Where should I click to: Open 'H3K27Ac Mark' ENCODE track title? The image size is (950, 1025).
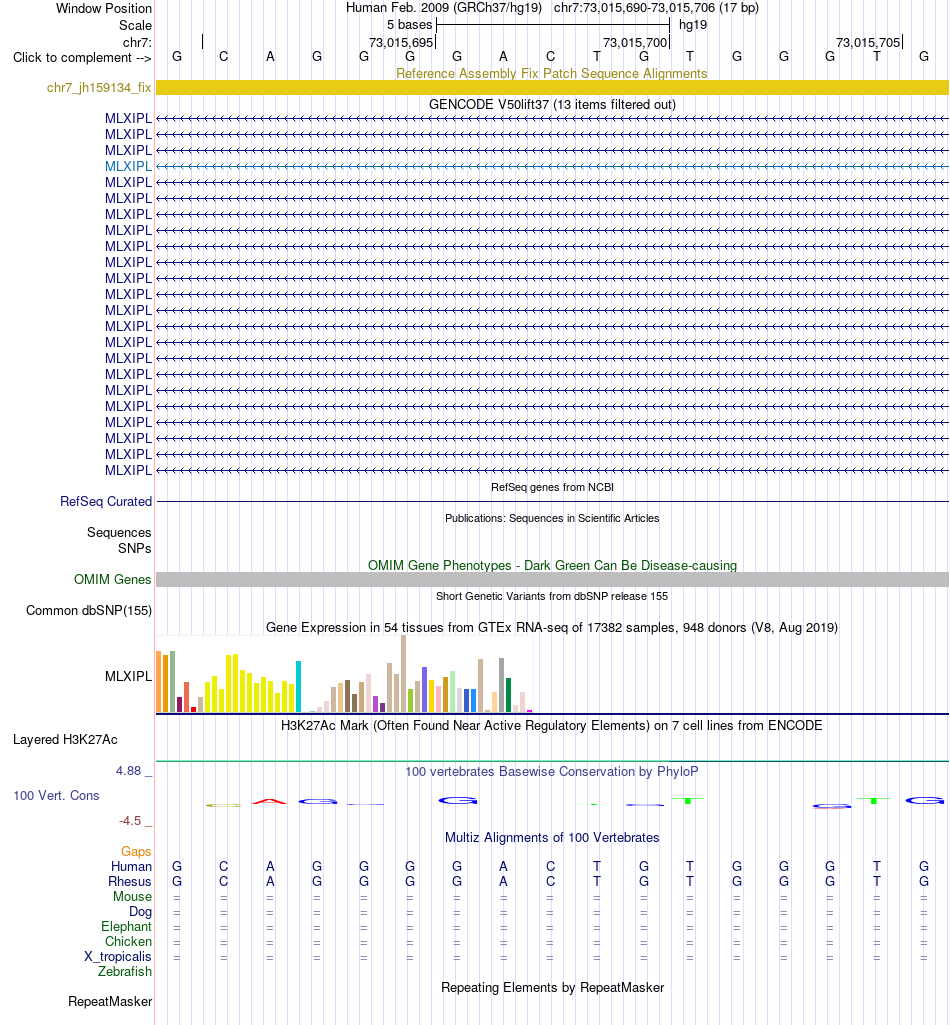pyautogui.click(x=552, y=726)
